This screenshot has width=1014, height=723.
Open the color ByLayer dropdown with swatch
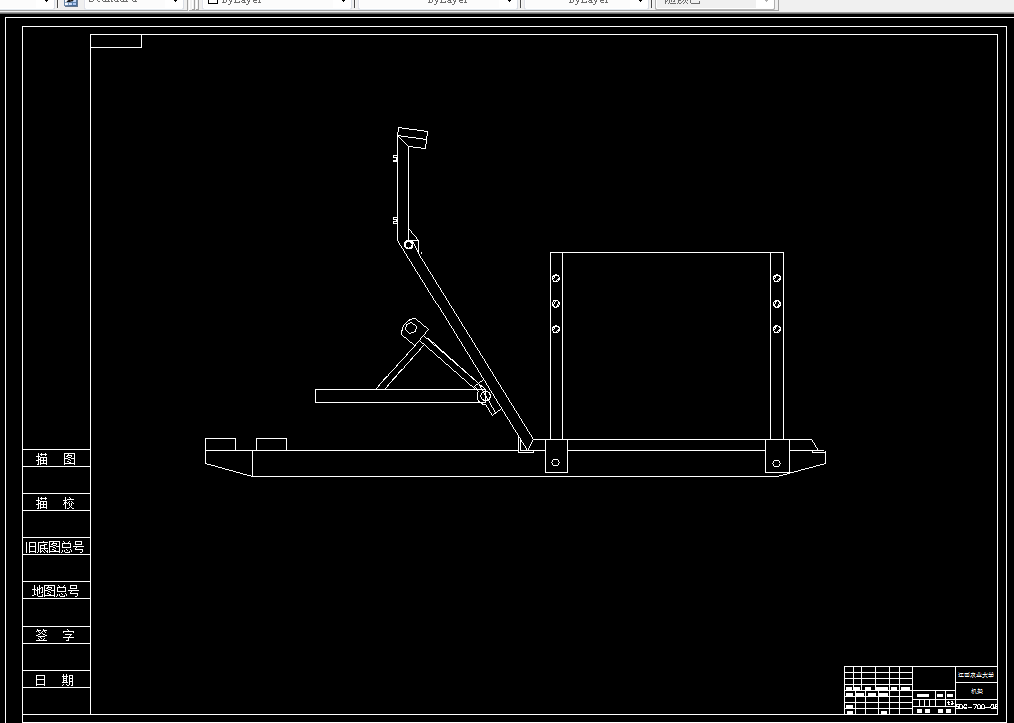coord(276,3)
